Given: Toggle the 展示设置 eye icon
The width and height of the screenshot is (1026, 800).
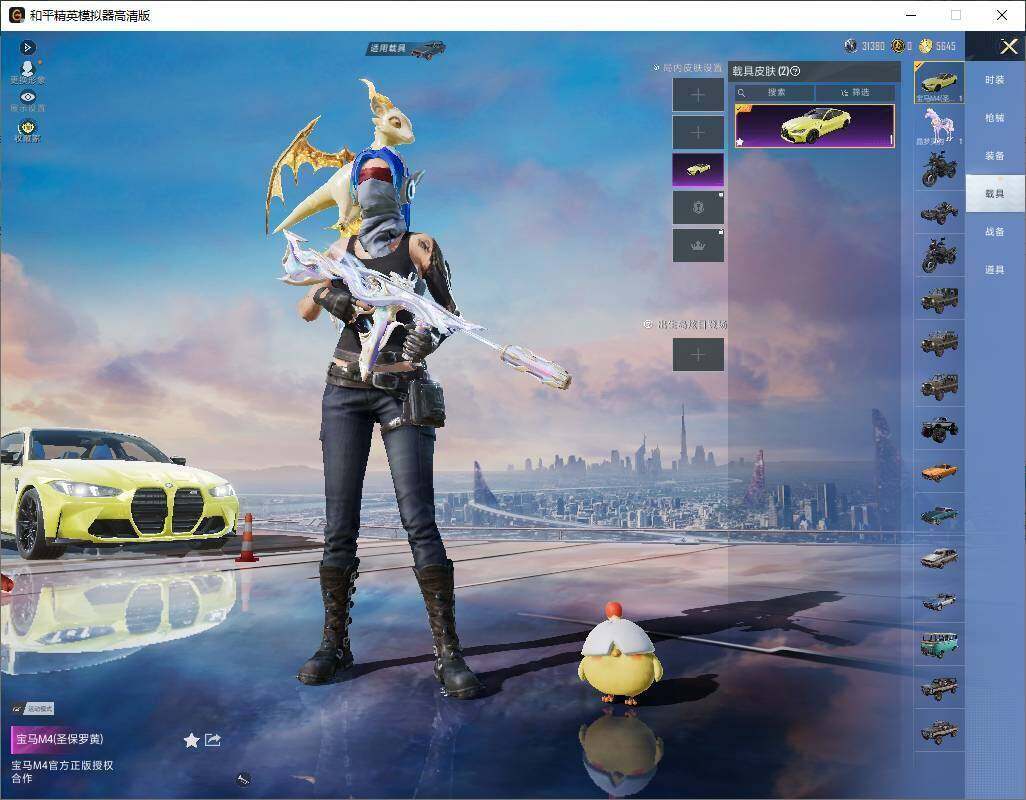Looking at the screenshot, I should point(27,97).
